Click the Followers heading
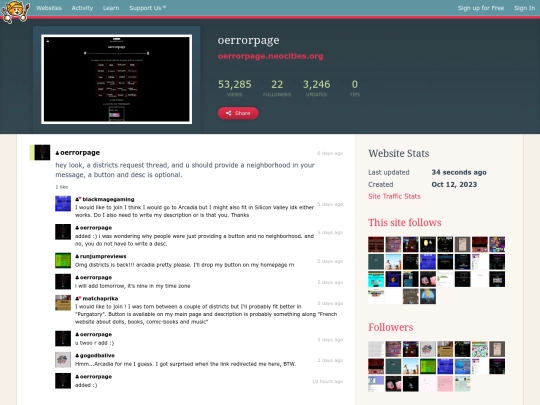This screenshot has height=405, width=540. (x=391, y=327)
